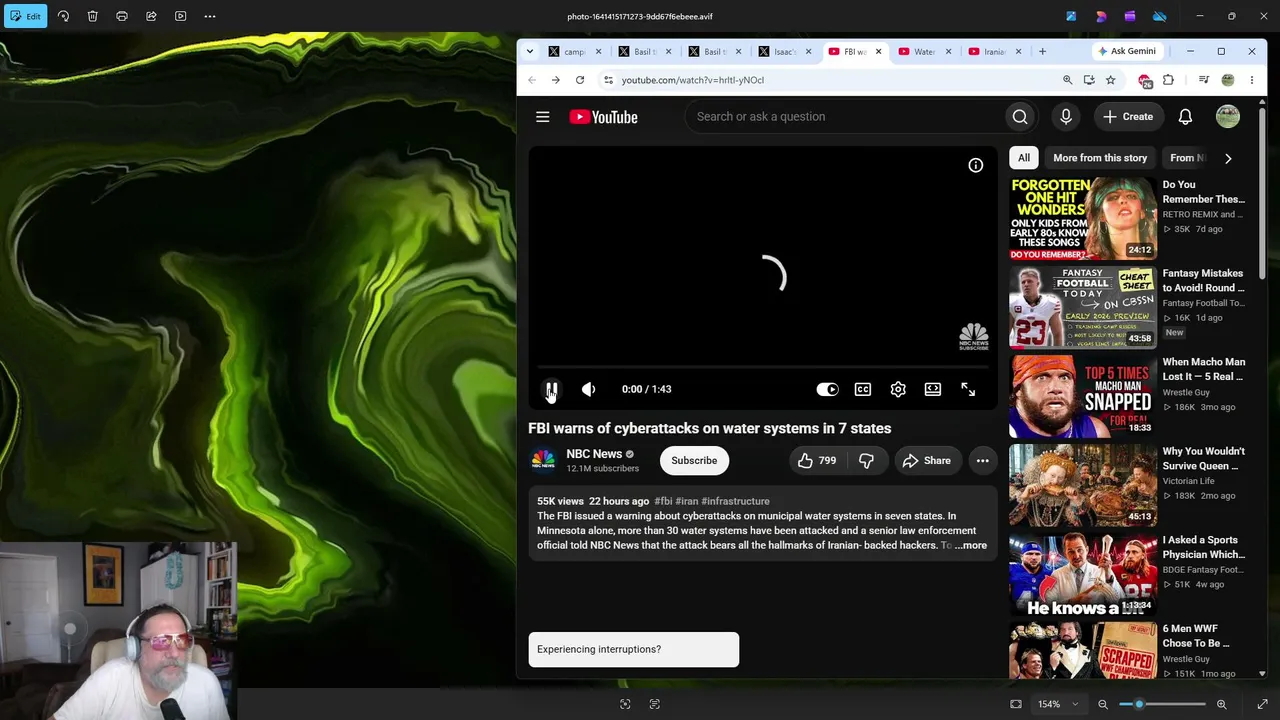This screenshot has height=720, width=1280.
Task: Mute the video volume
Action: pos(589,389)
